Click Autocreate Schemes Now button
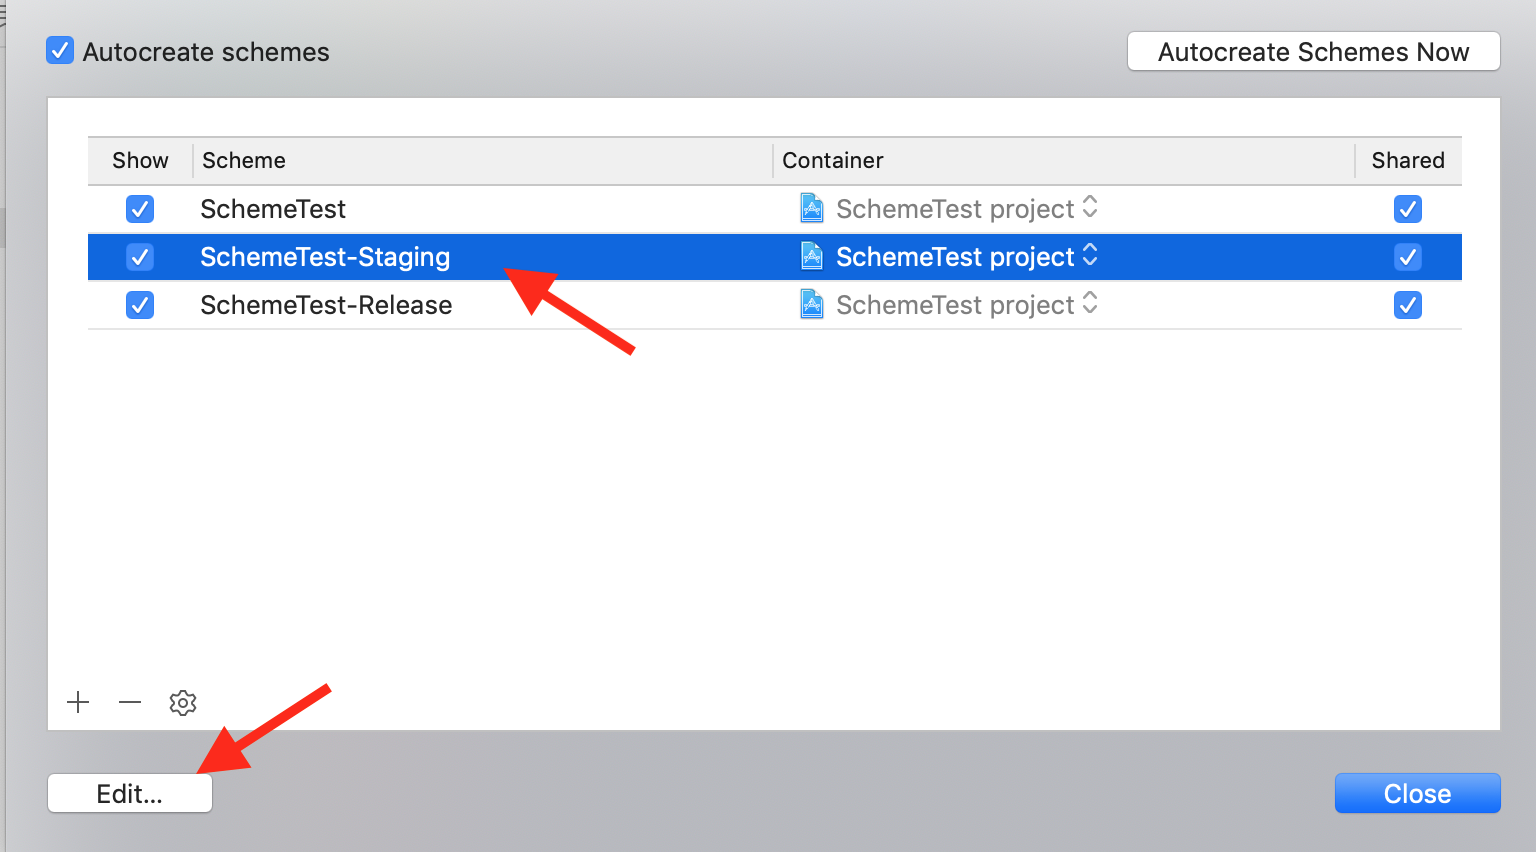Image resolution: width=1536 pixels, height=852 pixels. coord(1313,52)
